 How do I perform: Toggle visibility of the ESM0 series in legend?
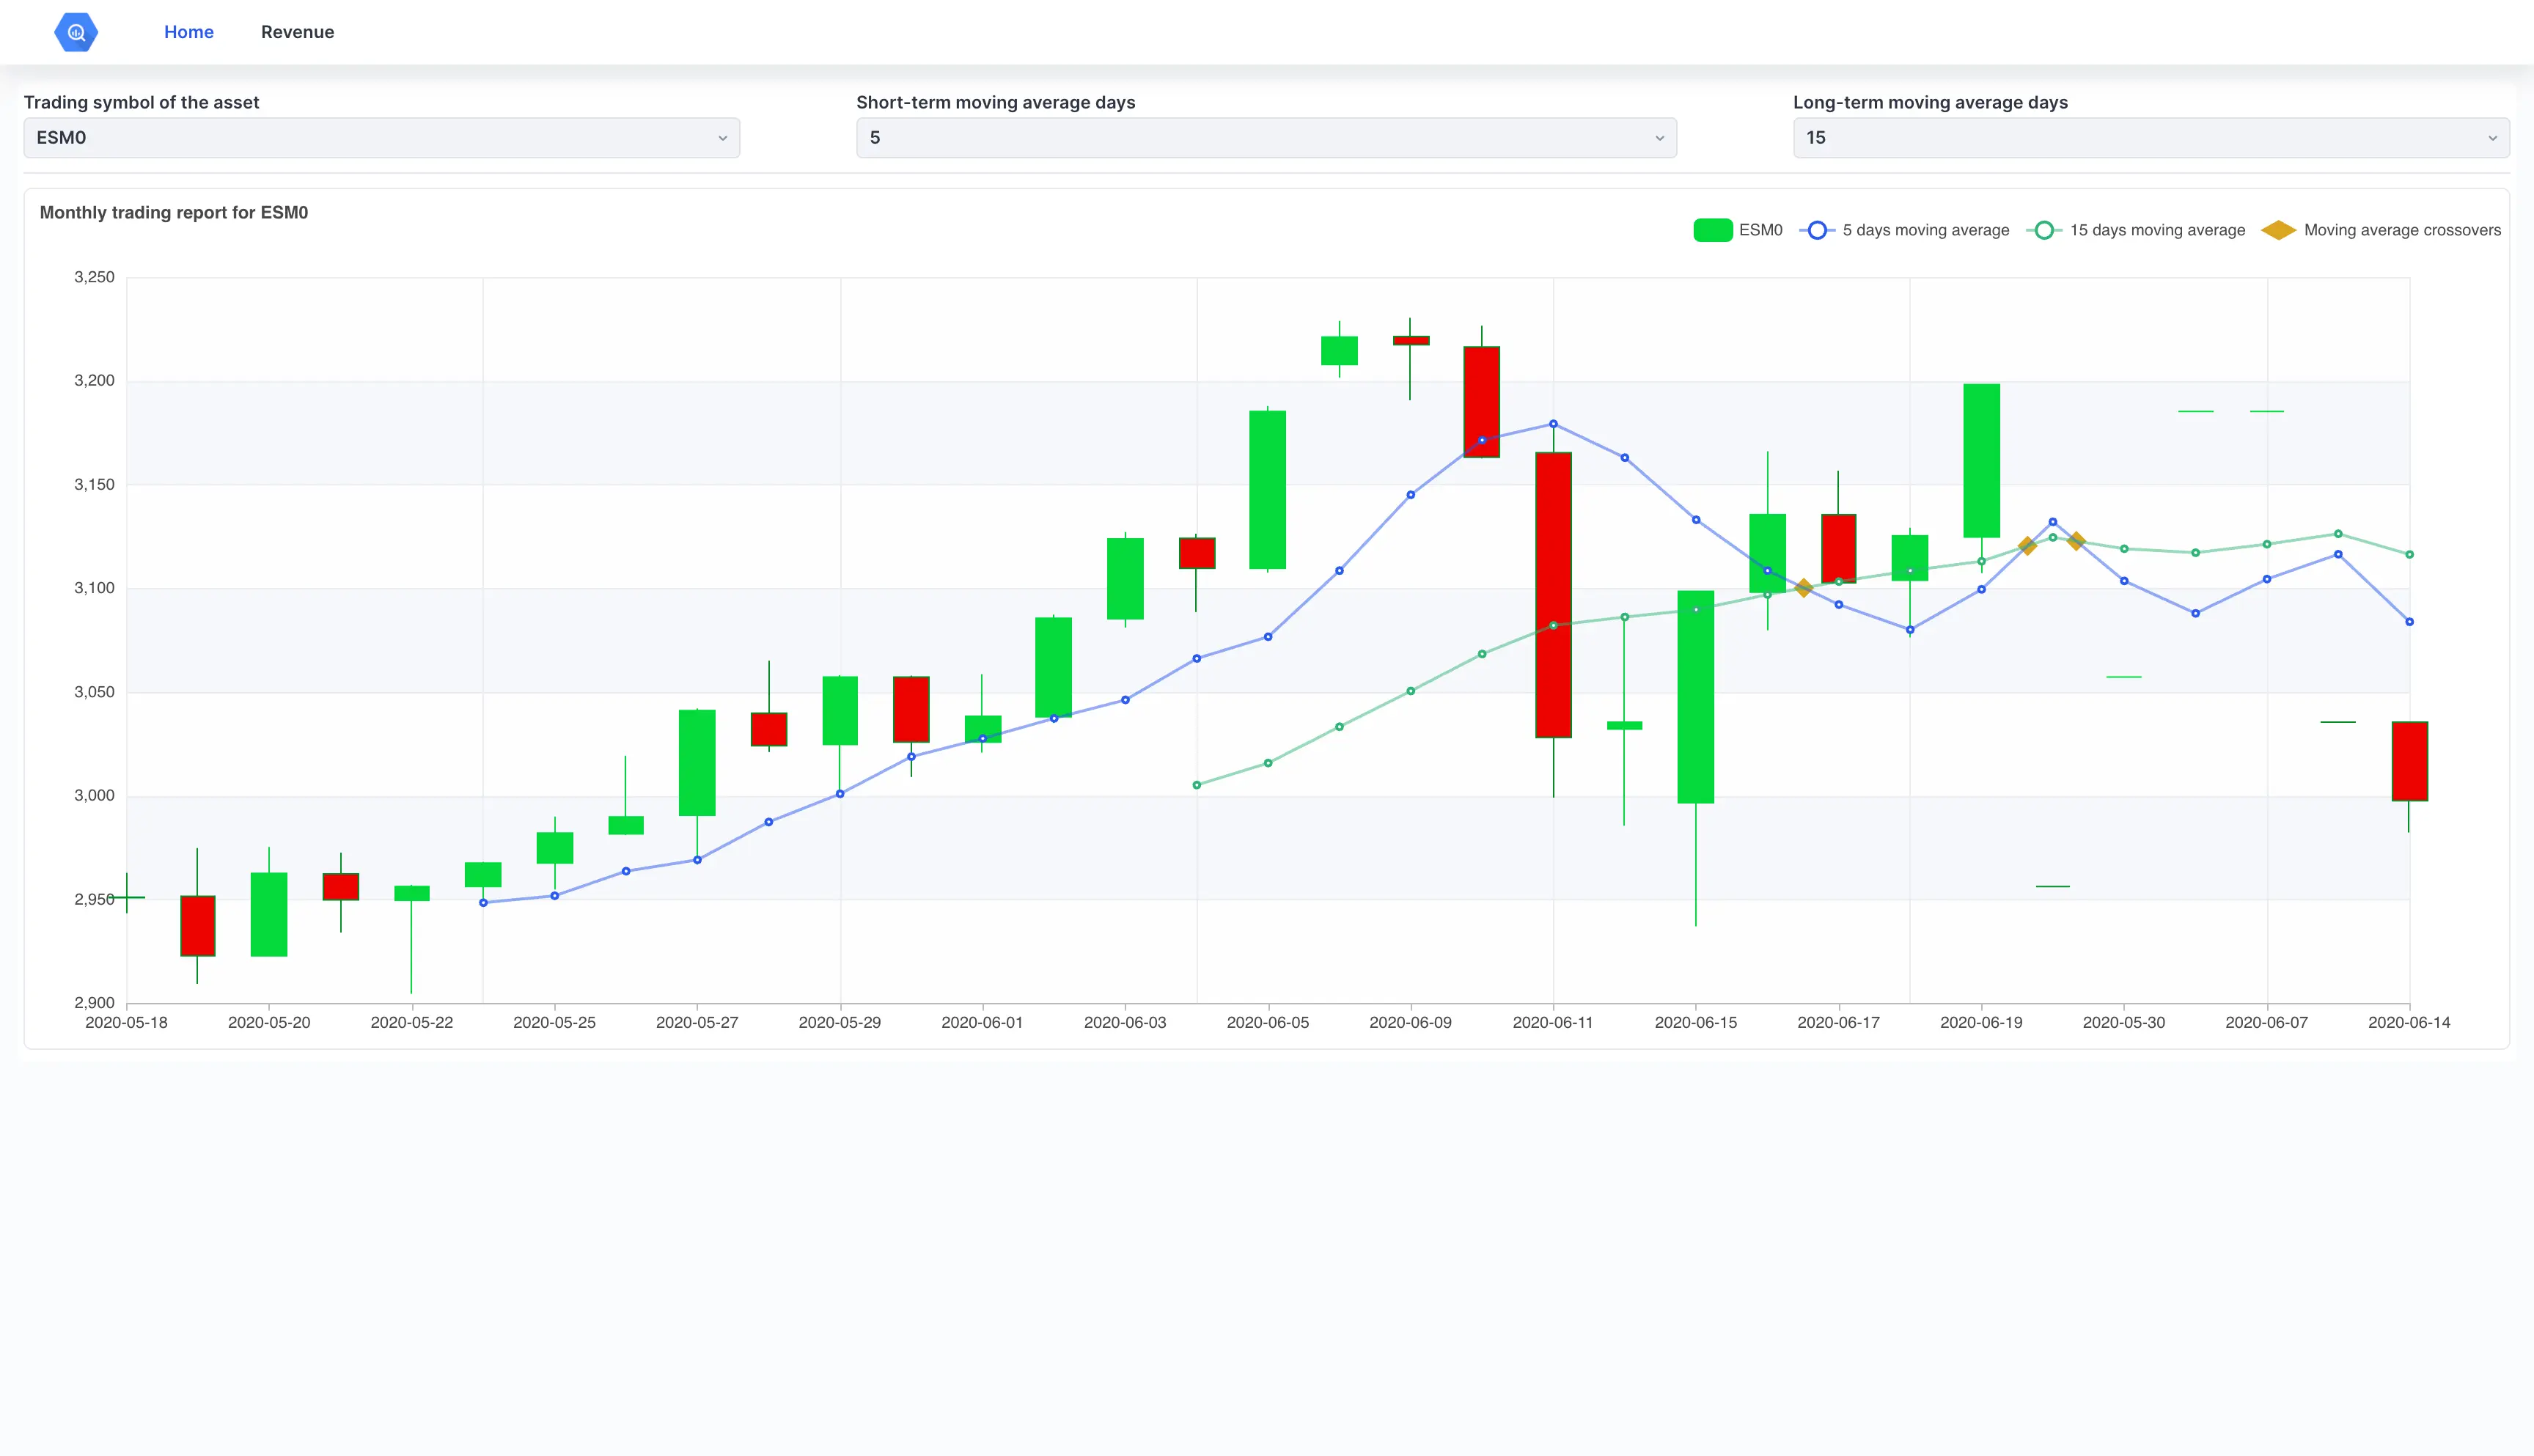(1760, 229)
